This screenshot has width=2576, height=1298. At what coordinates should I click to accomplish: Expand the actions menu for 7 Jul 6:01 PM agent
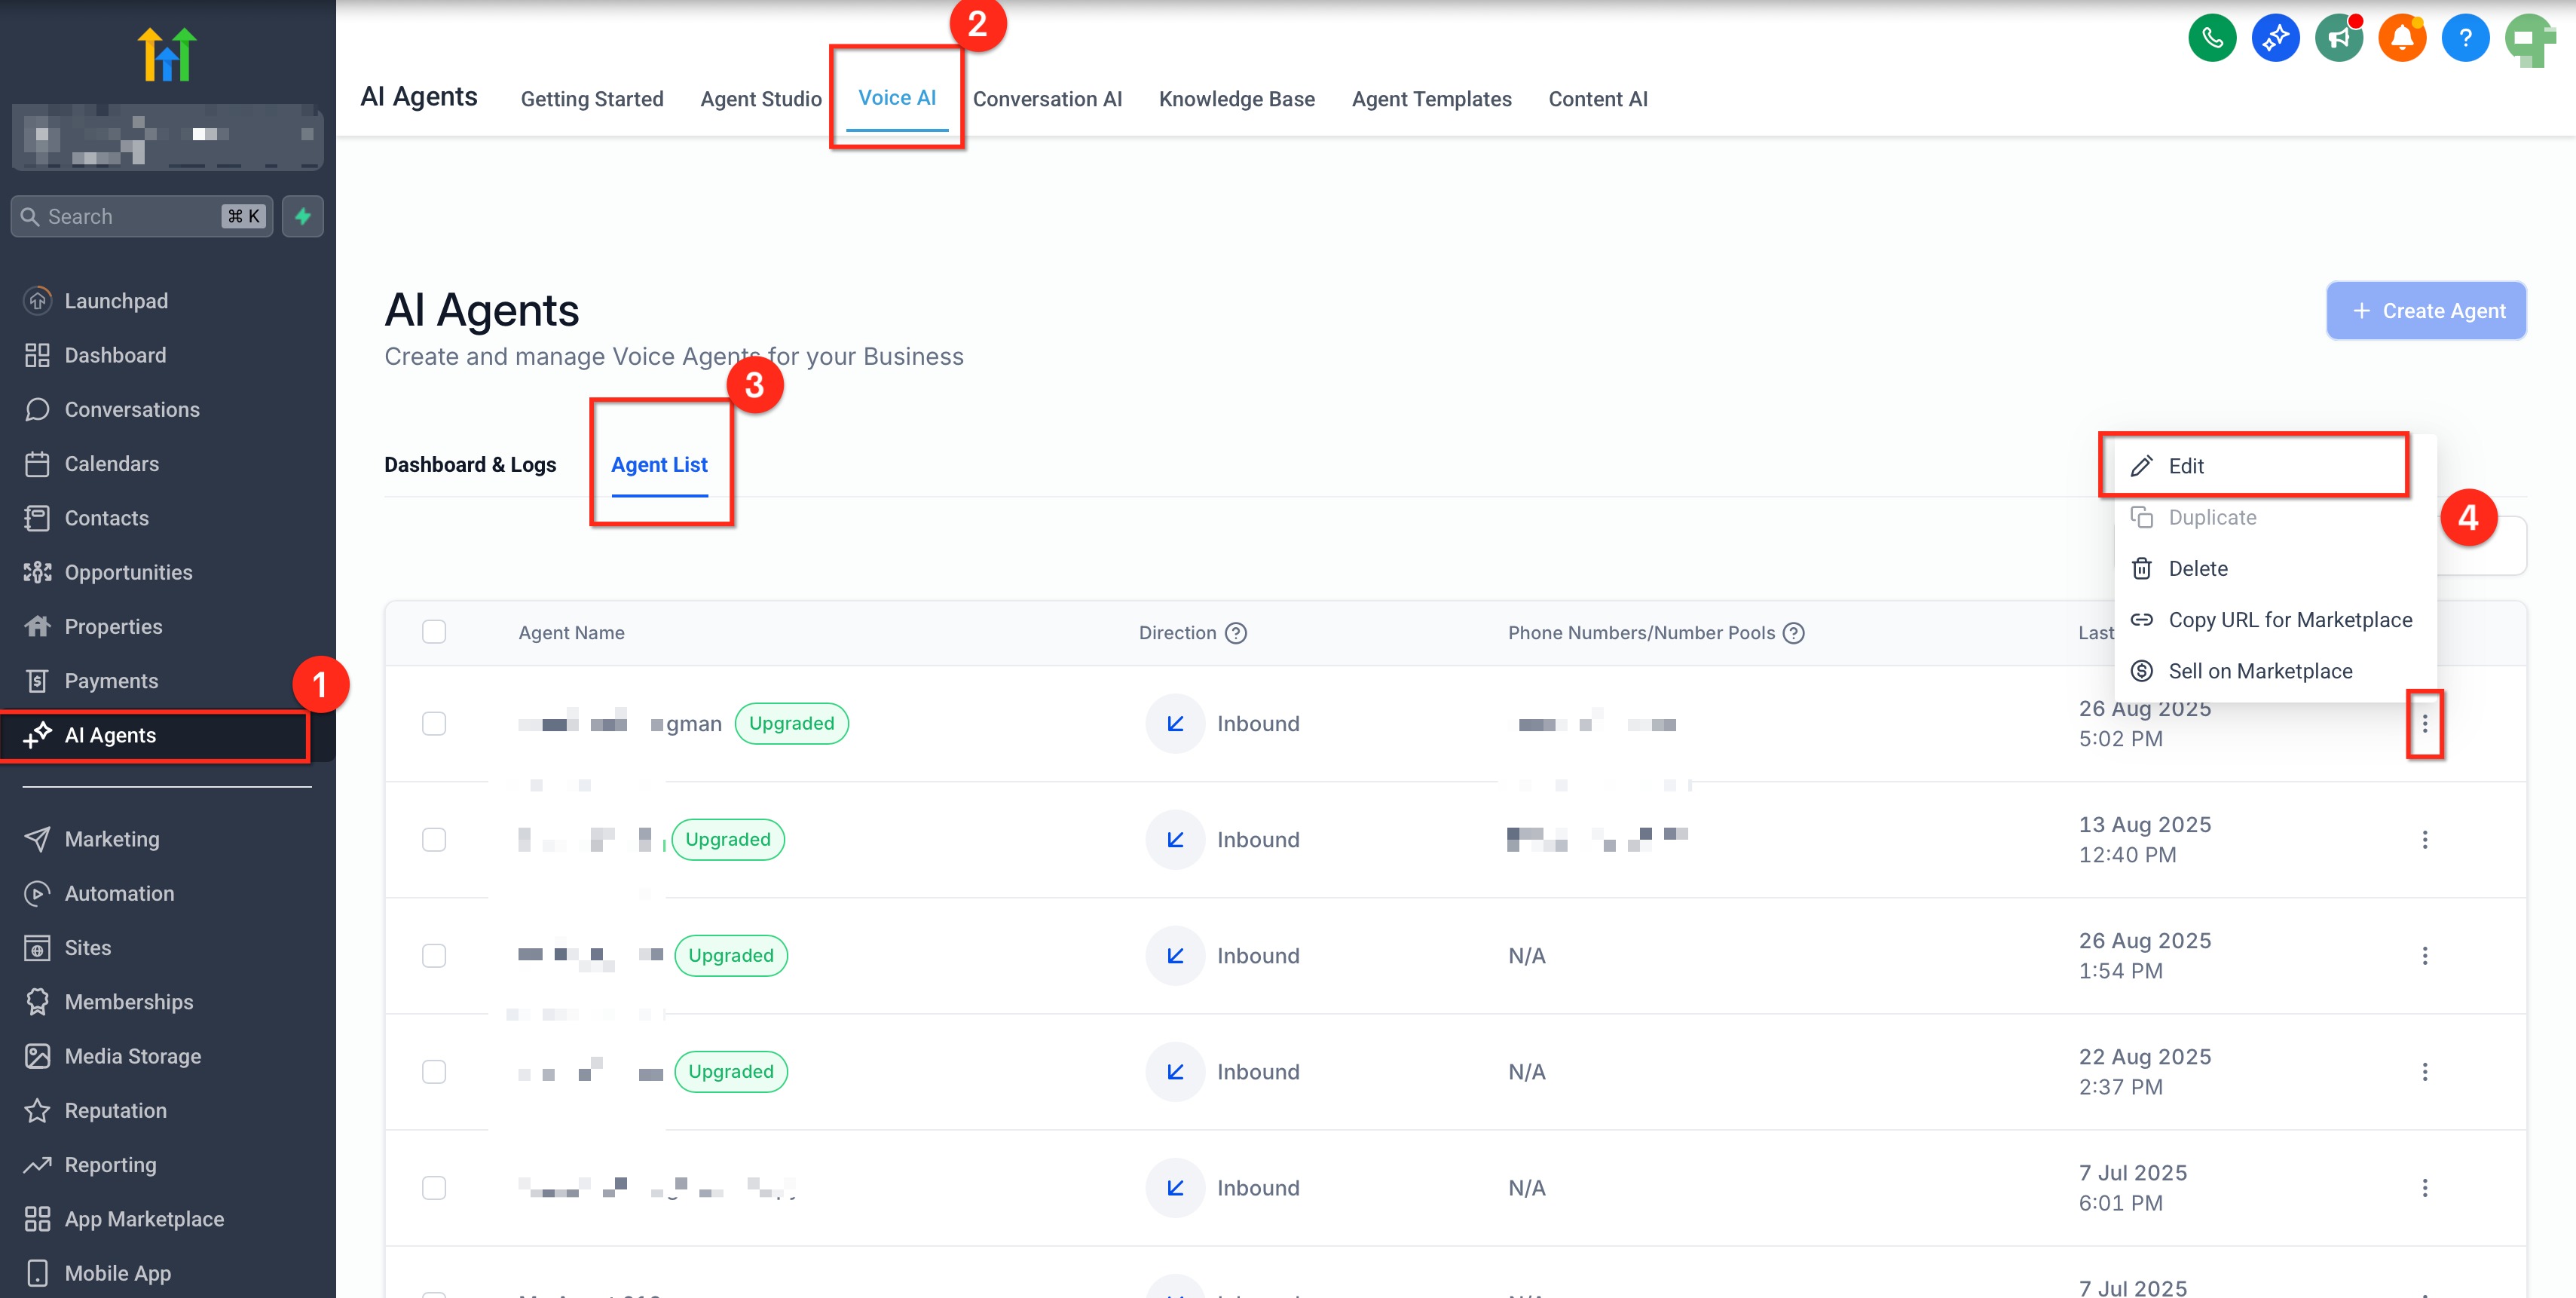[2424, 1188]
